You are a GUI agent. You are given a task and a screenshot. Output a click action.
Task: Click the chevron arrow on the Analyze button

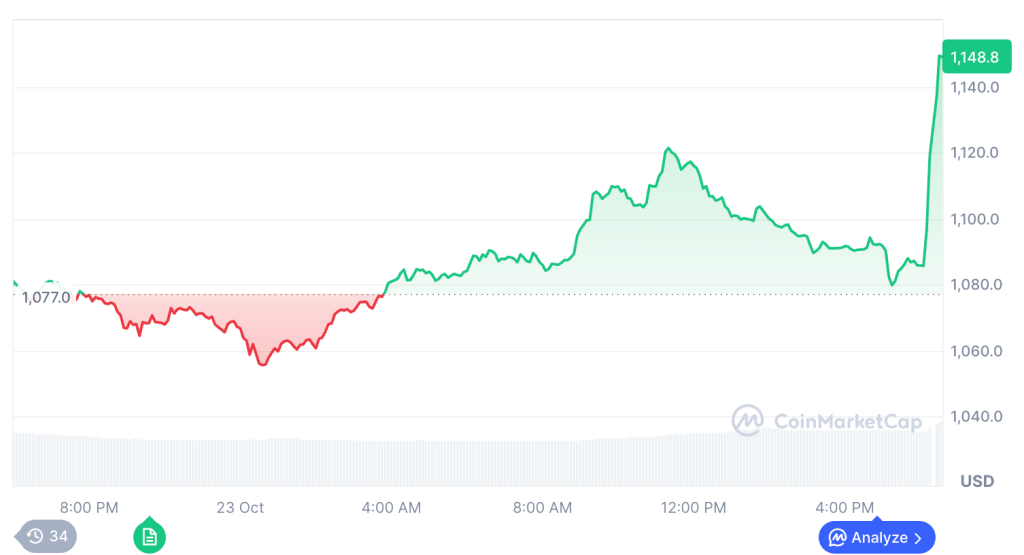(918, 538)
